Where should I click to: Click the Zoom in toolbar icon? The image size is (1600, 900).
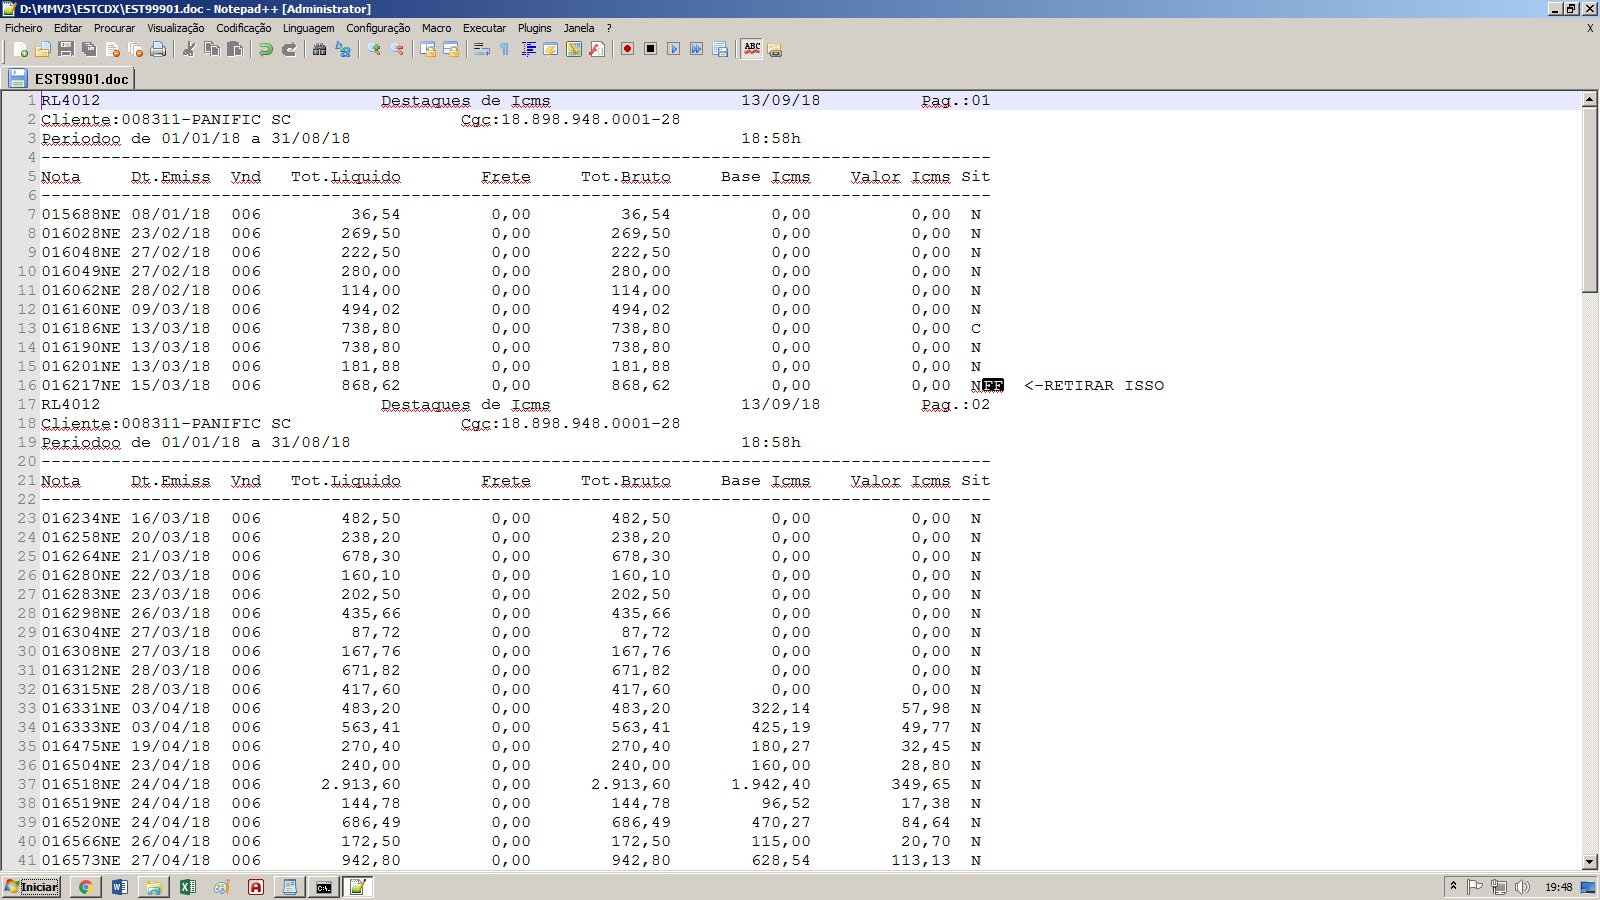click(x=374, y=49)
